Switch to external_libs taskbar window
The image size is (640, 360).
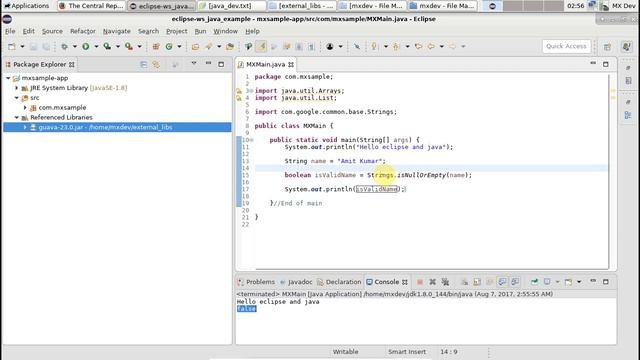[301, 6]
